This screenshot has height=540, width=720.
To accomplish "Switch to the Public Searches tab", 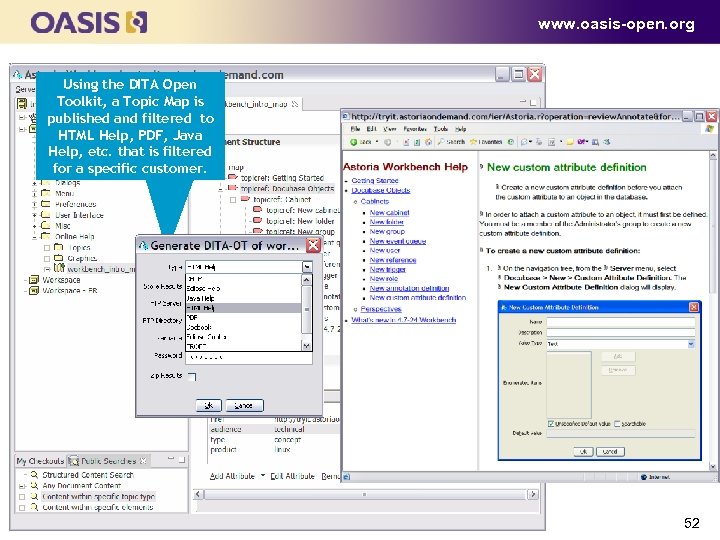I will [108, 461].
